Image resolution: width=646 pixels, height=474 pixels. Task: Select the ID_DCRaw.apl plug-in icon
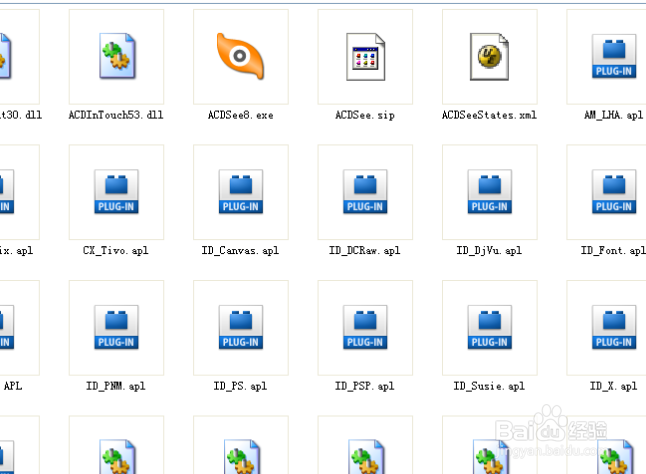pos(365,191)
